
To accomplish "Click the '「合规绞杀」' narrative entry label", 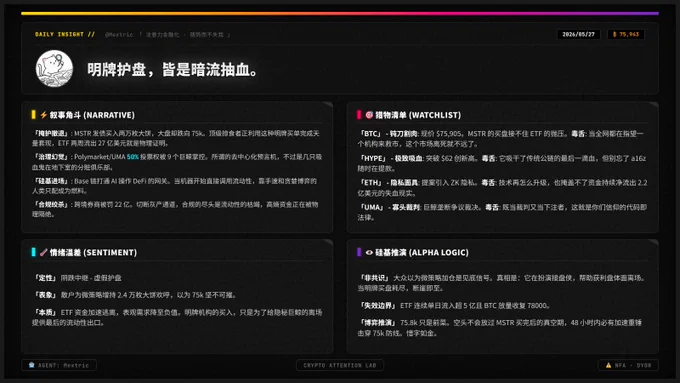I will click(x=51, y=204).
